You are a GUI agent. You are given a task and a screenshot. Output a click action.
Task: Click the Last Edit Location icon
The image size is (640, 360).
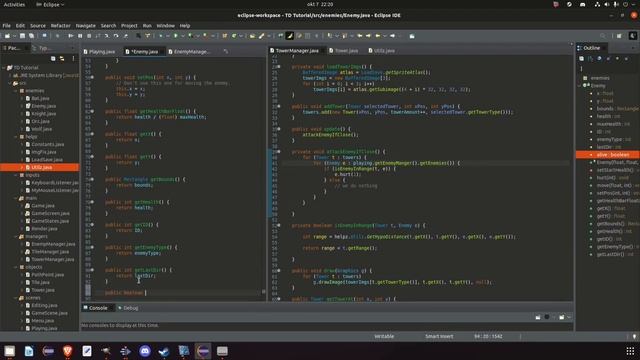coord(360,36)
